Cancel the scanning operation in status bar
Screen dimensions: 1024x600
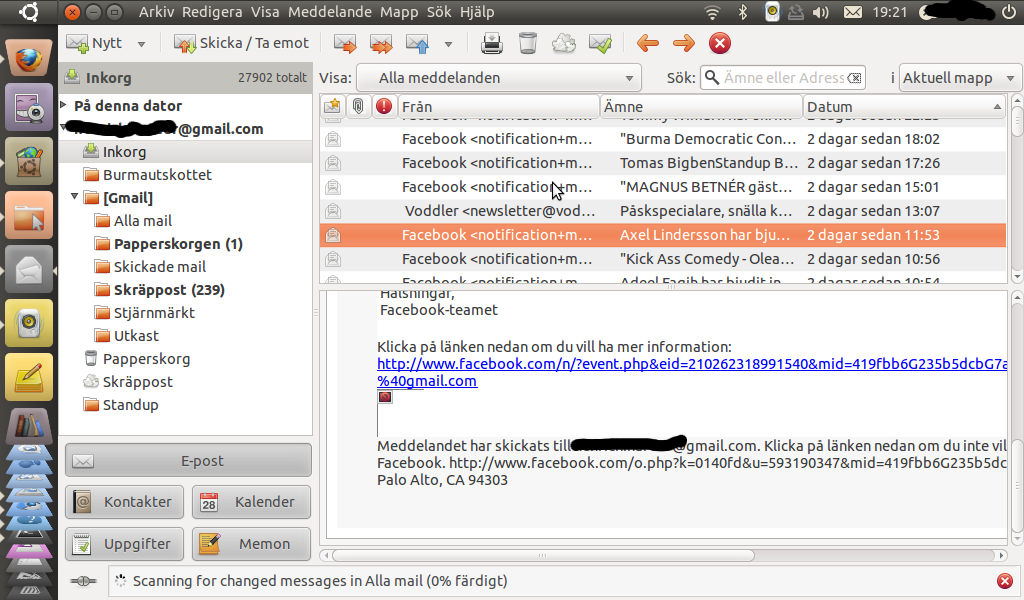pos(1005,580)
